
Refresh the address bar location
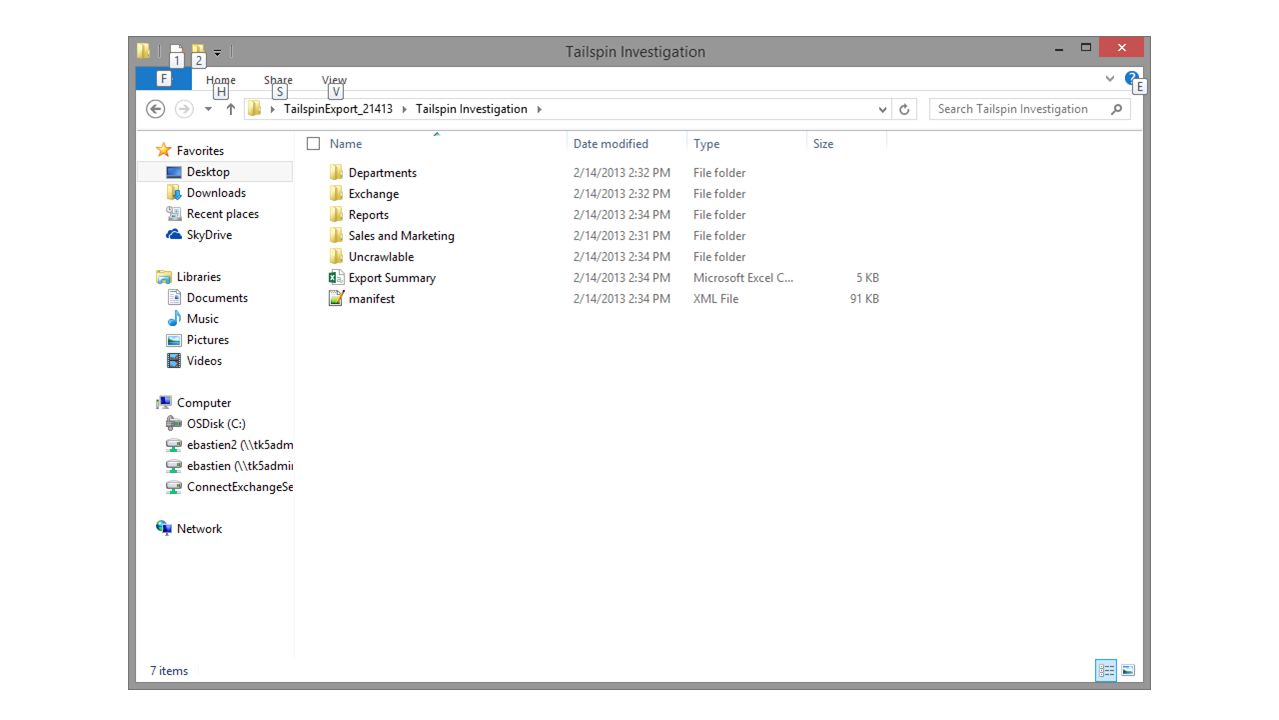click(905, 109)
